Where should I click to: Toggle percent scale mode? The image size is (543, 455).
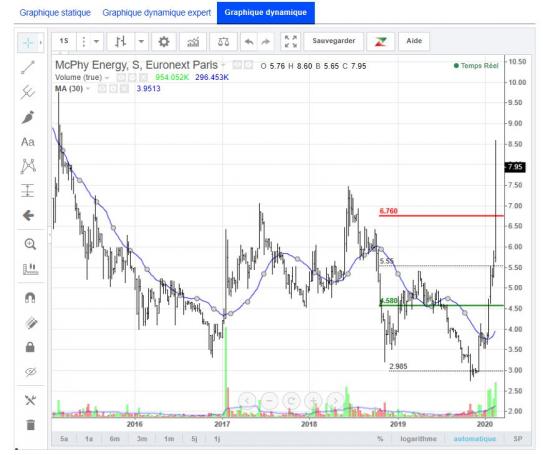coord(380,439)
